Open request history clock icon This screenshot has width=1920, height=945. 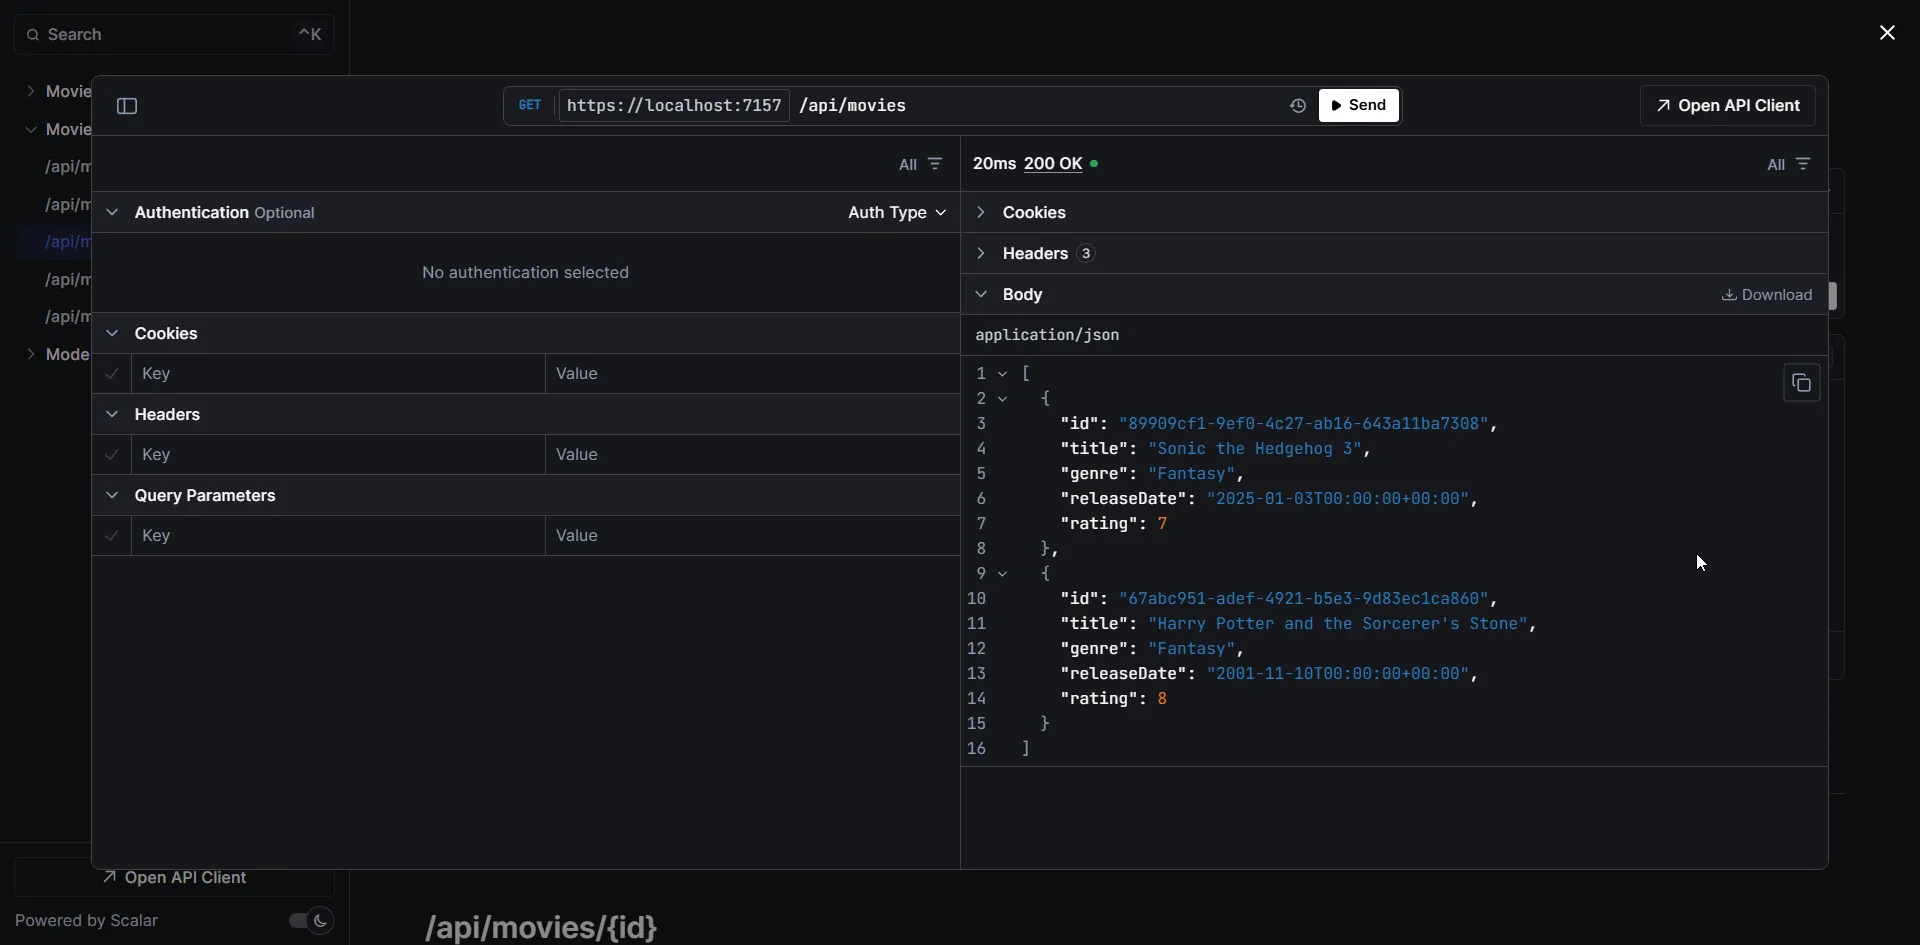pos(1297,106)
